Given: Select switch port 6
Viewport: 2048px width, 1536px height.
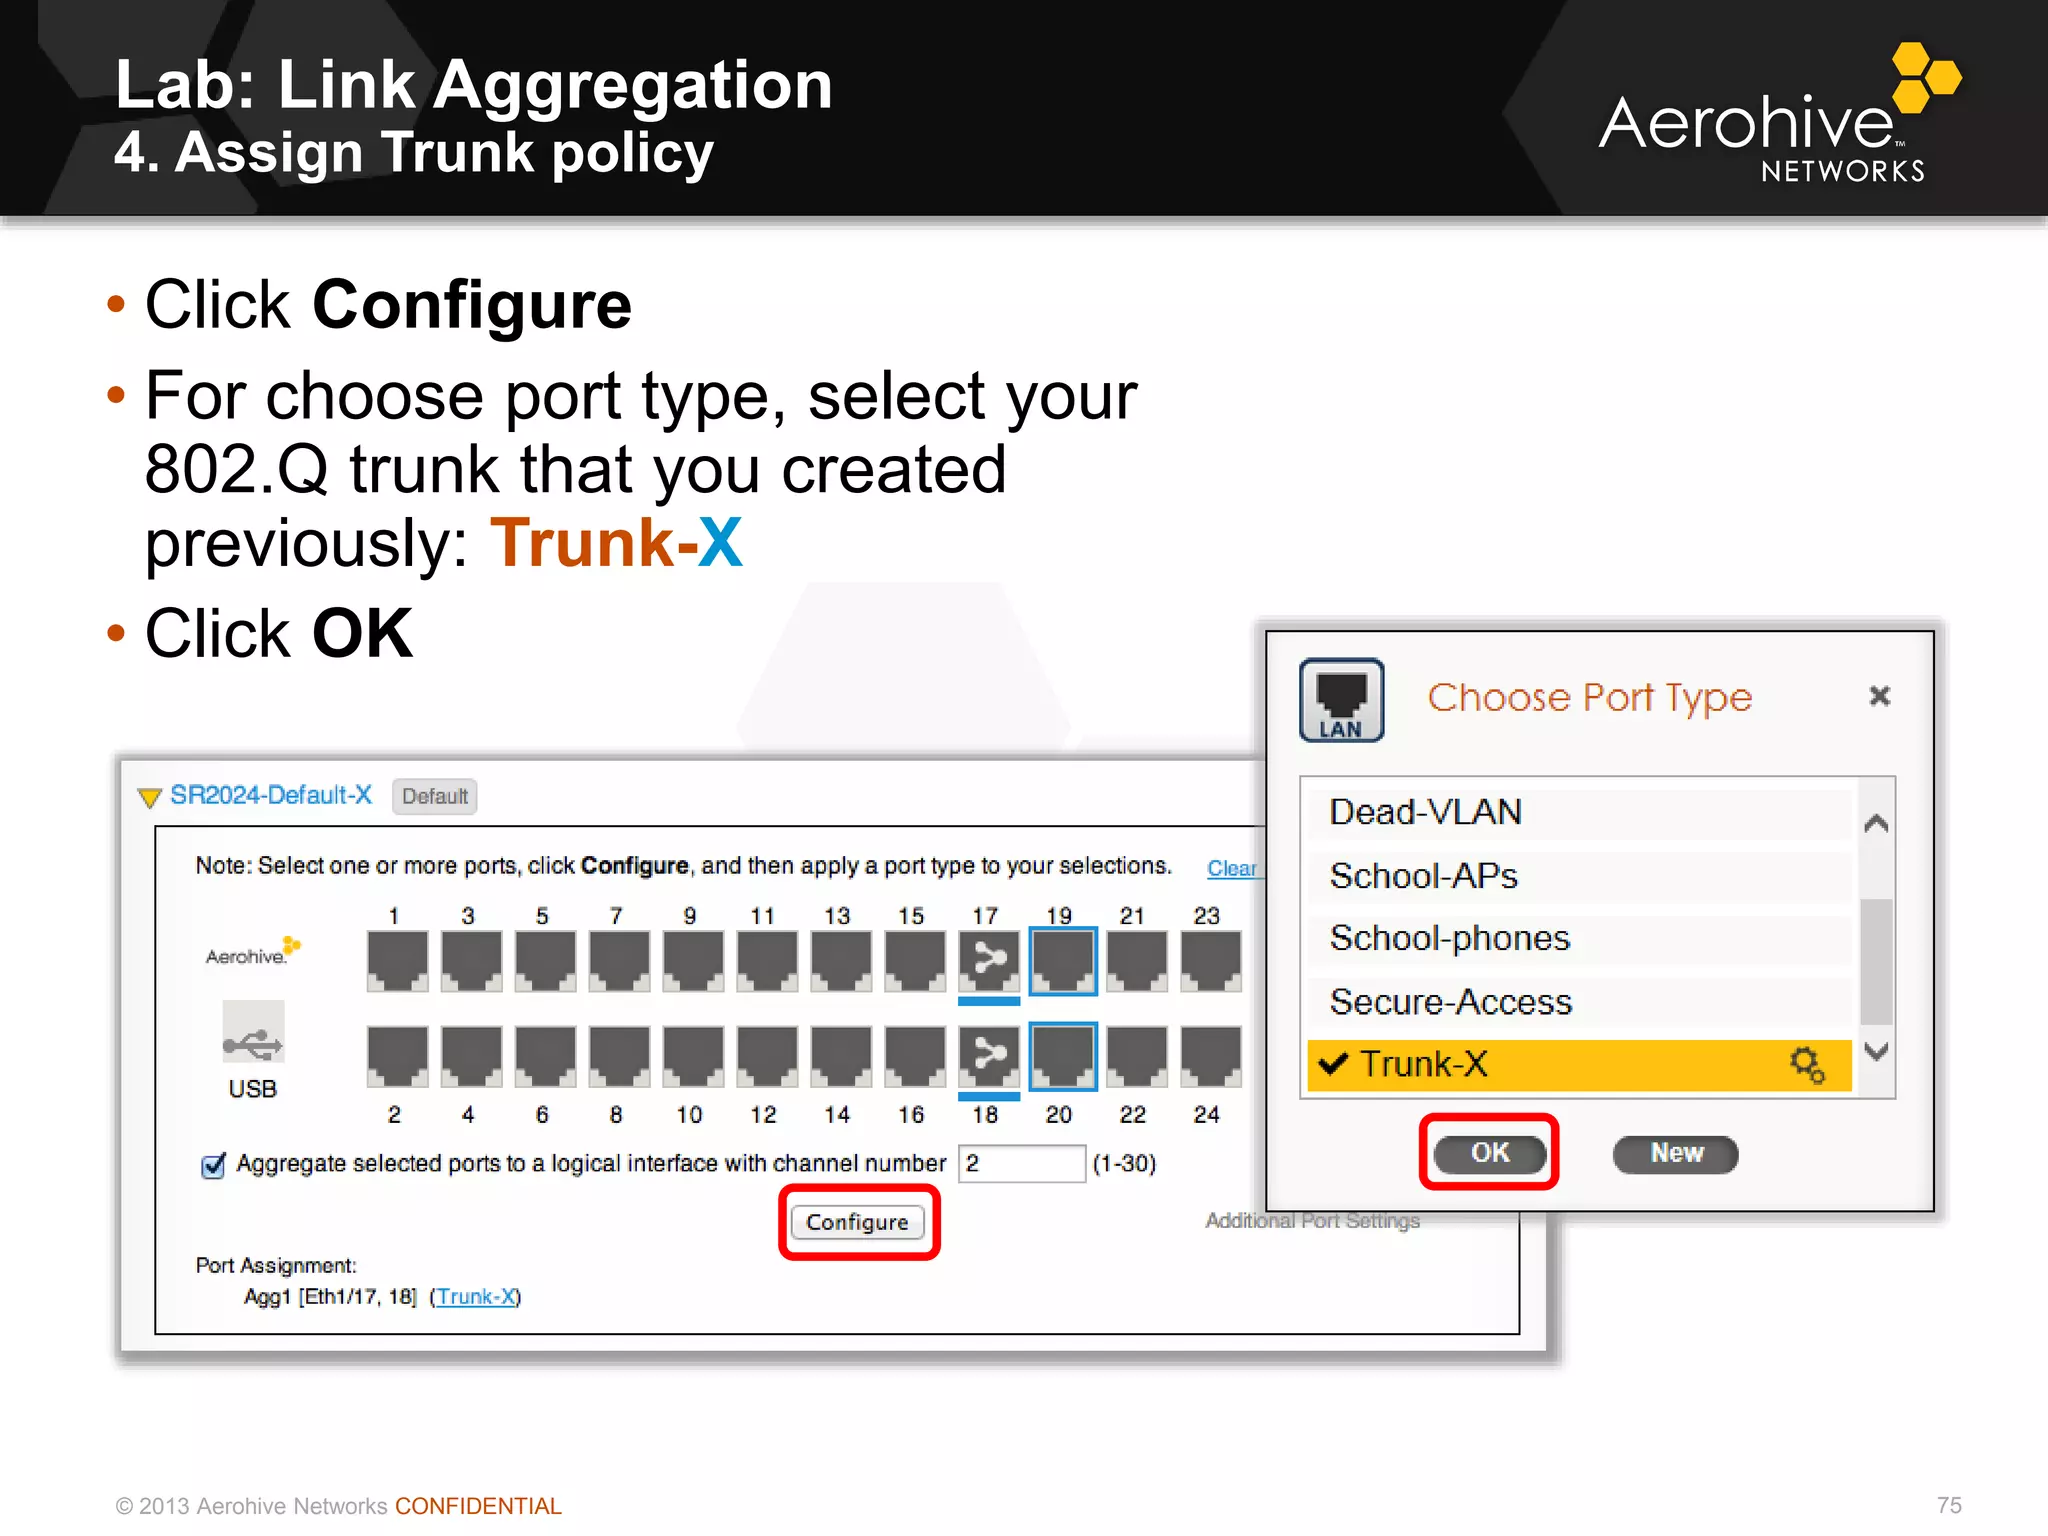Looking at the screenshot, I should [545, 1056].
